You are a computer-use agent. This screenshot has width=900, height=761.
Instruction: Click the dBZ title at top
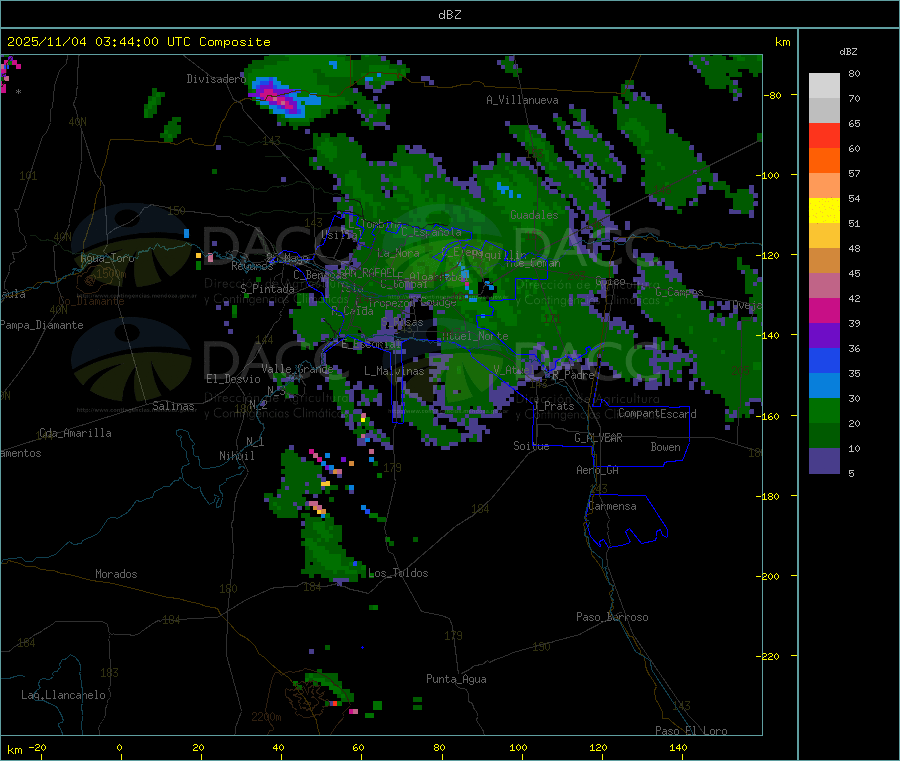pos(449,15)
